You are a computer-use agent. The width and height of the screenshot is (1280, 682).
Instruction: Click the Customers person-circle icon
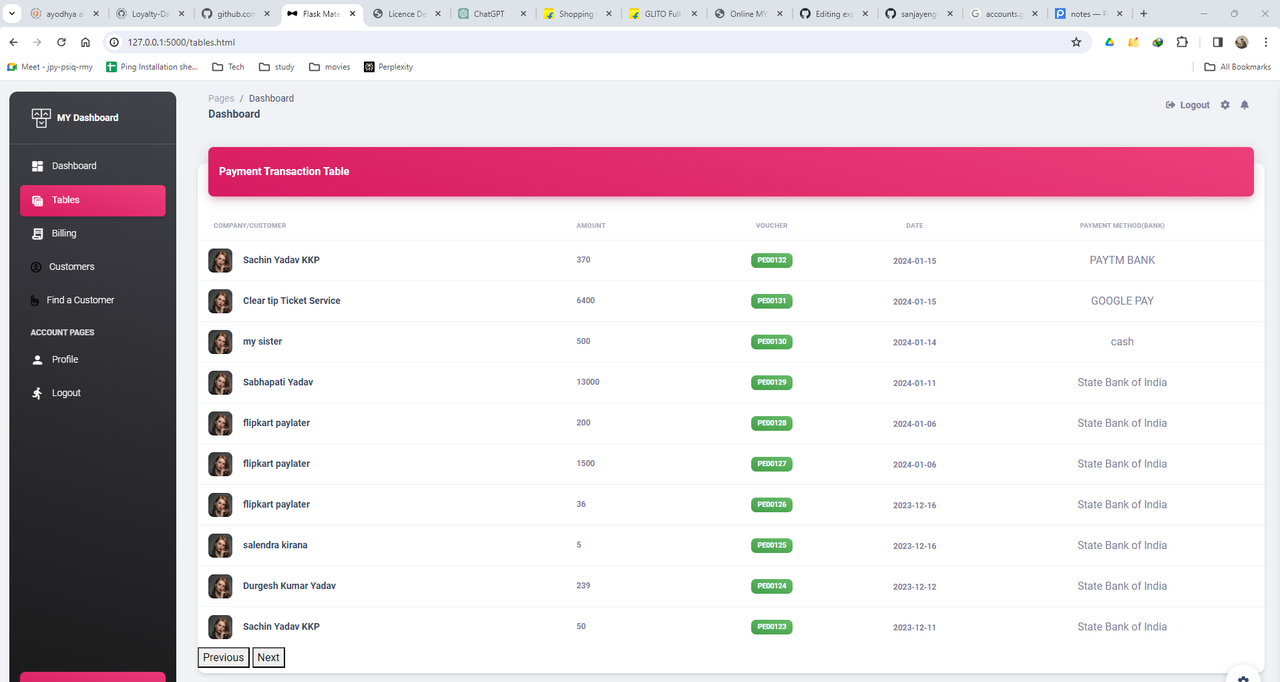click(x=37, y=267)
